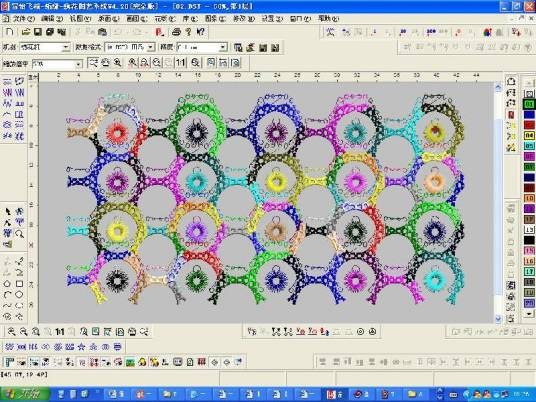536x402 pixels.
Task: Click the house-shaped icon atop the right panel
Action: coord(511,81)
